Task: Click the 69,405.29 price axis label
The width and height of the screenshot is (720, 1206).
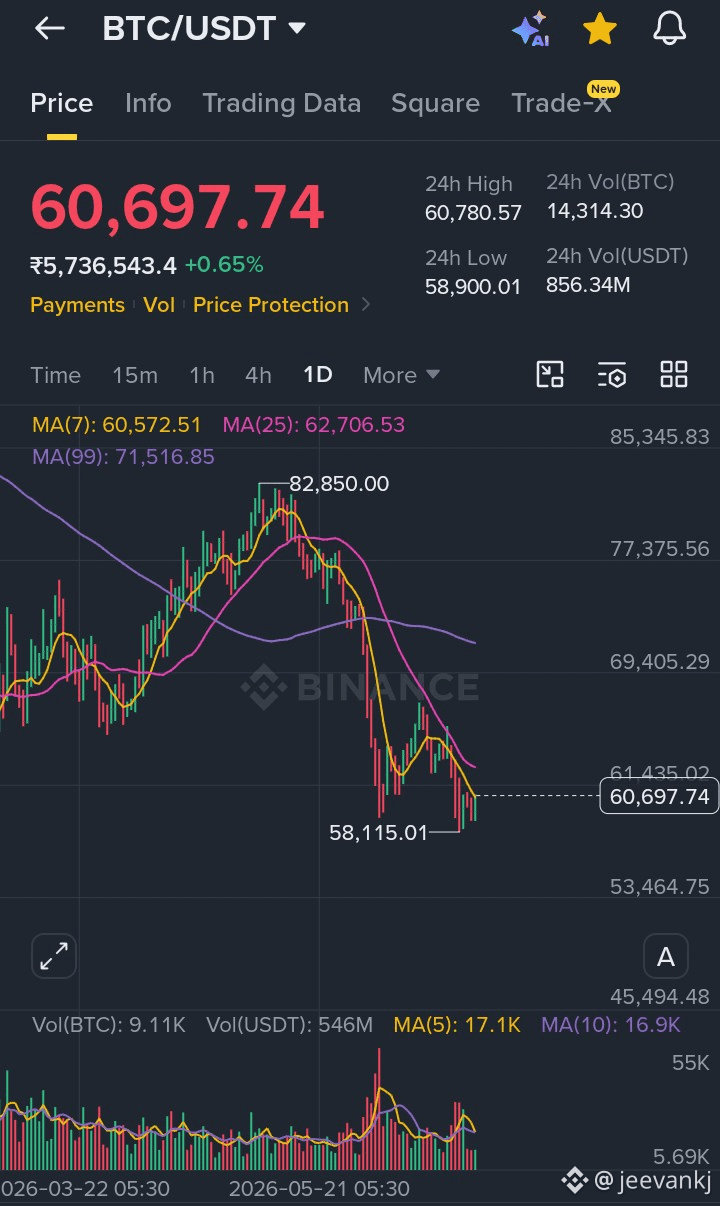Action: (660, 661)
